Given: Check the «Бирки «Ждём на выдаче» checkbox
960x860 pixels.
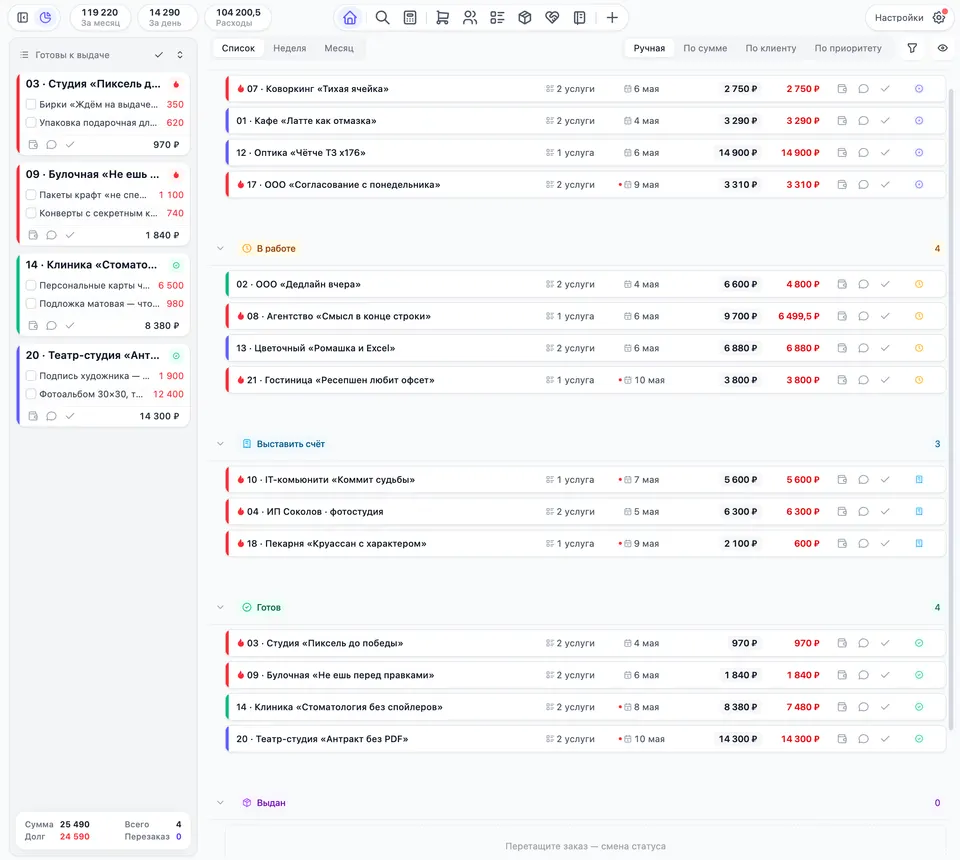Looking at the screenshot, I should [31, 104].
